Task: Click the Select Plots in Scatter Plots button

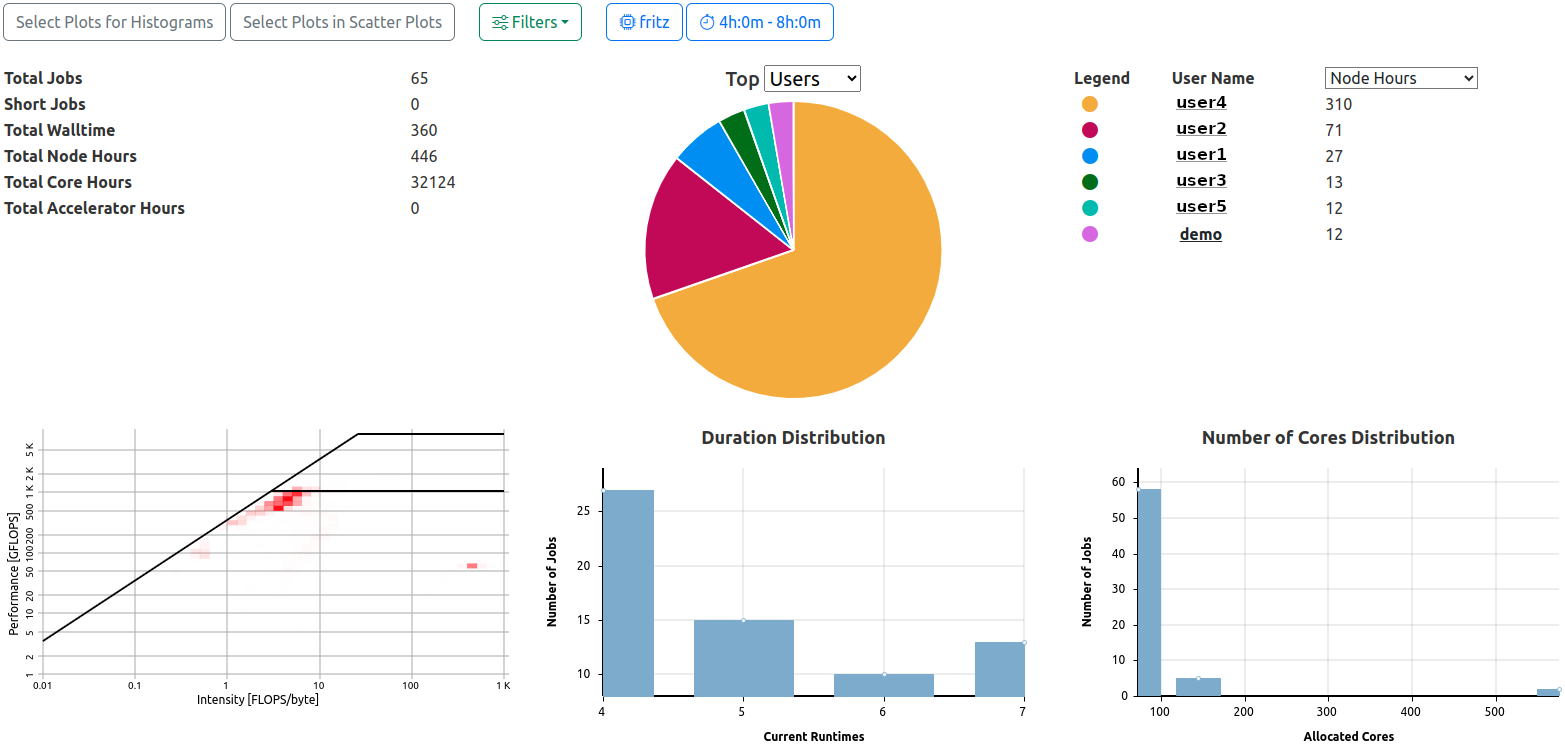Action: pyautogui.click(x=342, y=21)
